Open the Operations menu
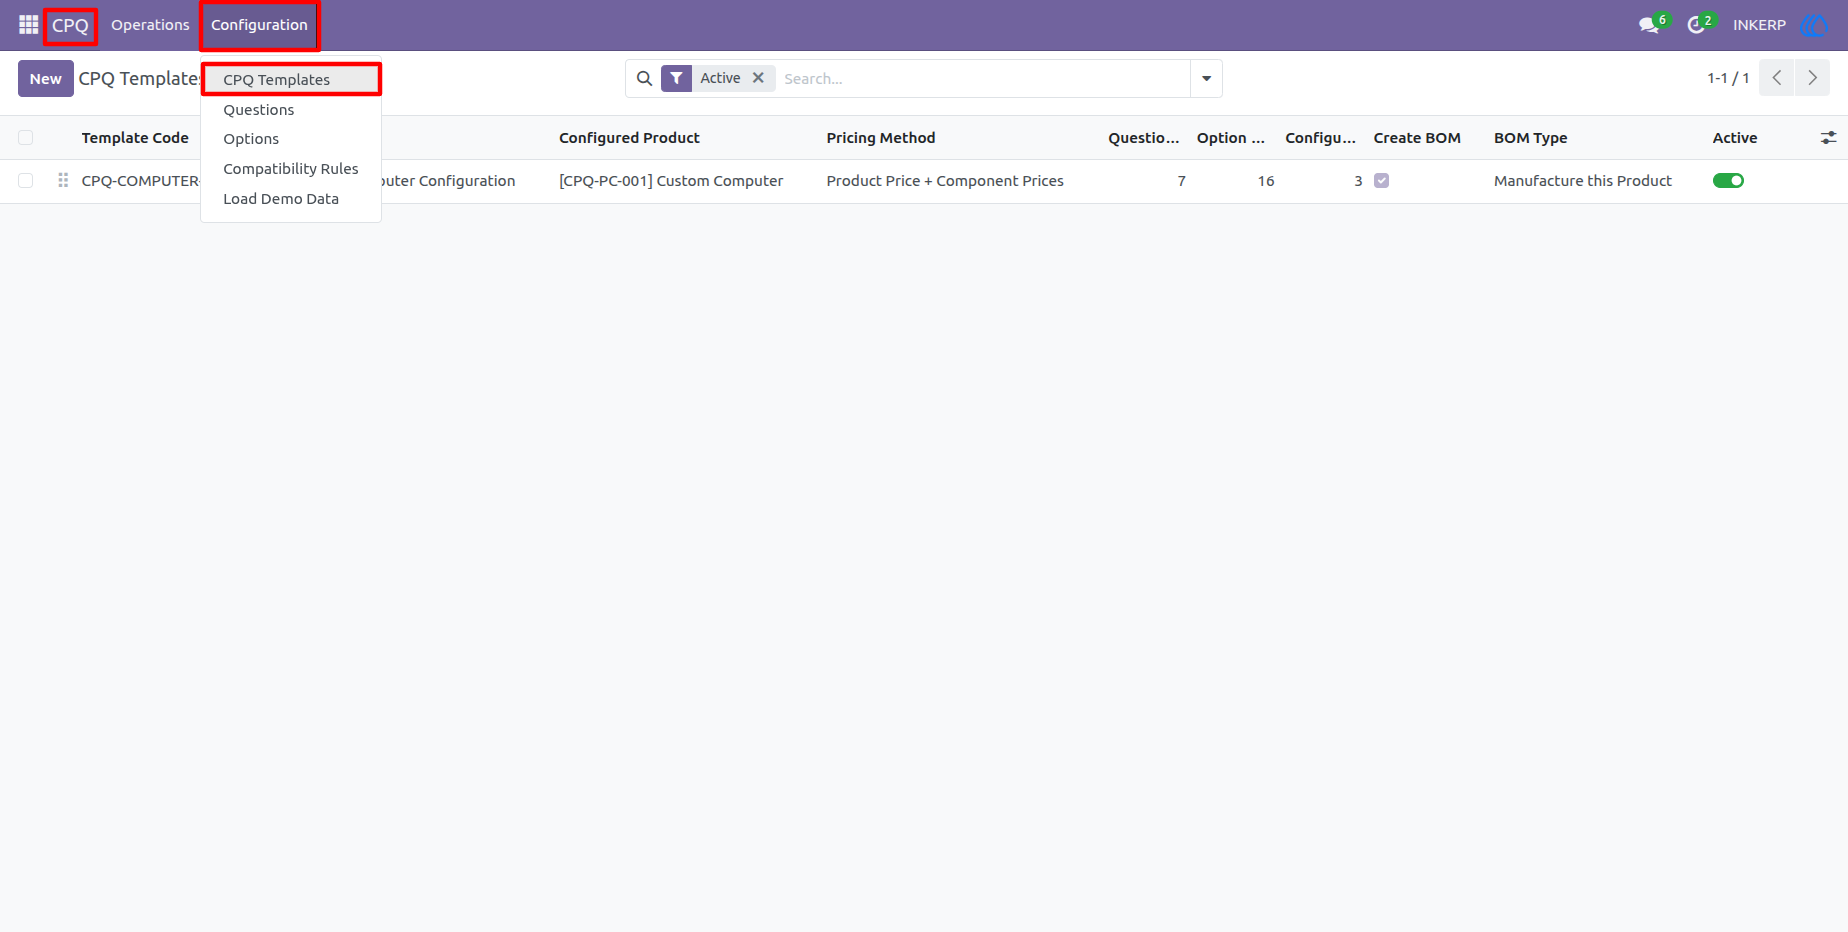Screen dimensions: 1848x932 pyautogui.click(x=150, y=25)
